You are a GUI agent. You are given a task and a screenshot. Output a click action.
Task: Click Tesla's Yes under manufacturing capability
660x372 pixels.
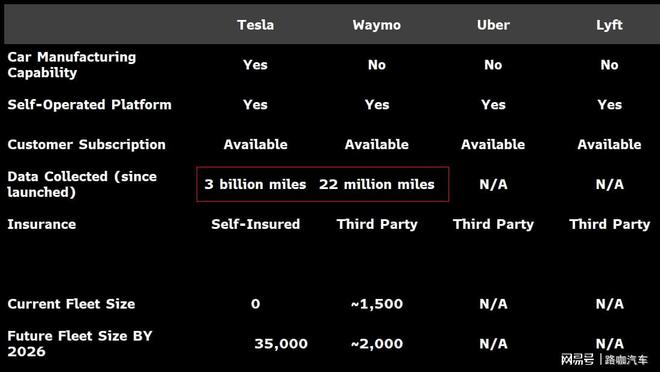[255, 65]
